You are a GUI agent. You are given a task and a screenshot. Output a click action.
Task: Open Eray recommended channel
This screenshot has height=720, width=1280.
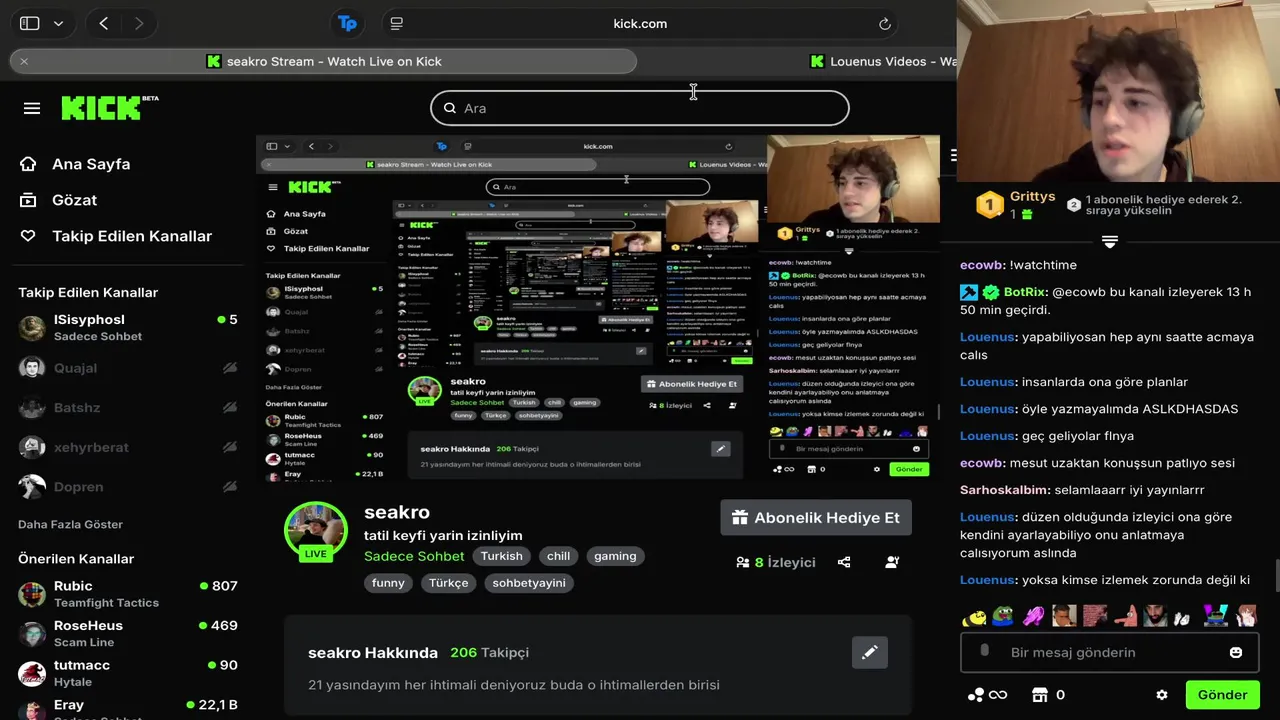pos(127,708)
